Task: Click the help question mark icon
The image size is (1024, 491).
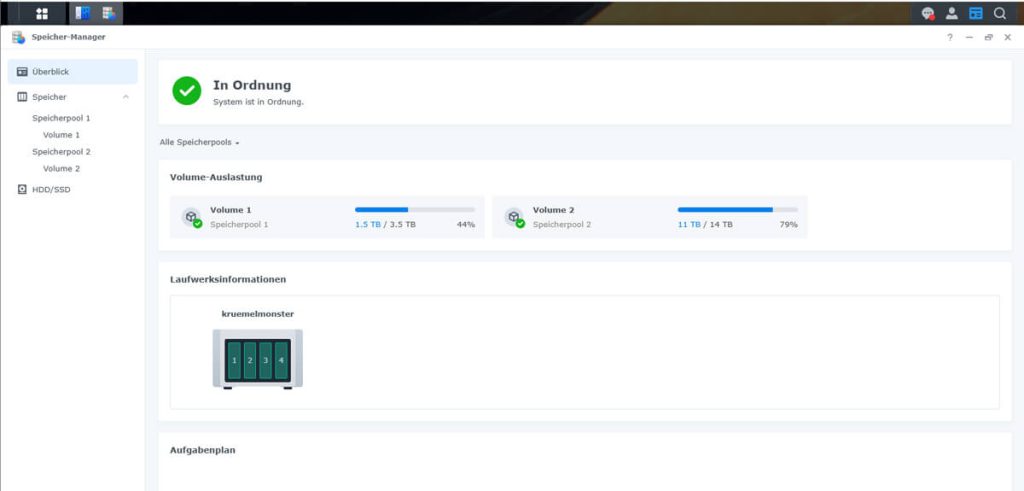Action: click(950, 37)
